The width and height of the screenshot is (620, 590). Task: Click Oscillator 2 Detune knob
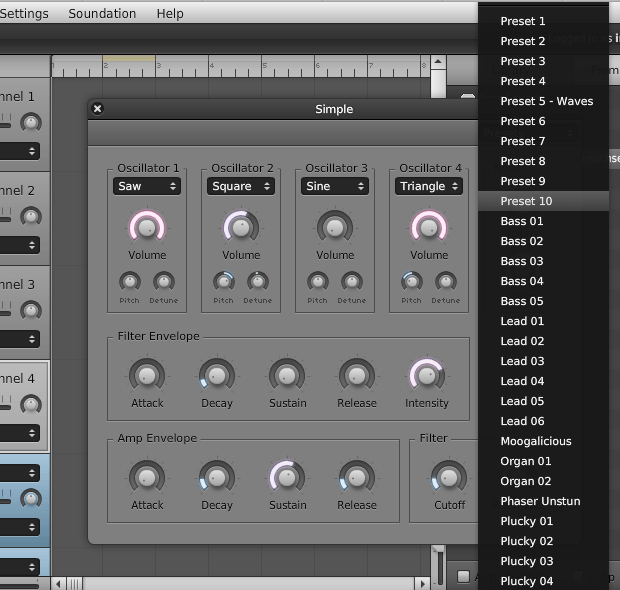pos(258,282)
